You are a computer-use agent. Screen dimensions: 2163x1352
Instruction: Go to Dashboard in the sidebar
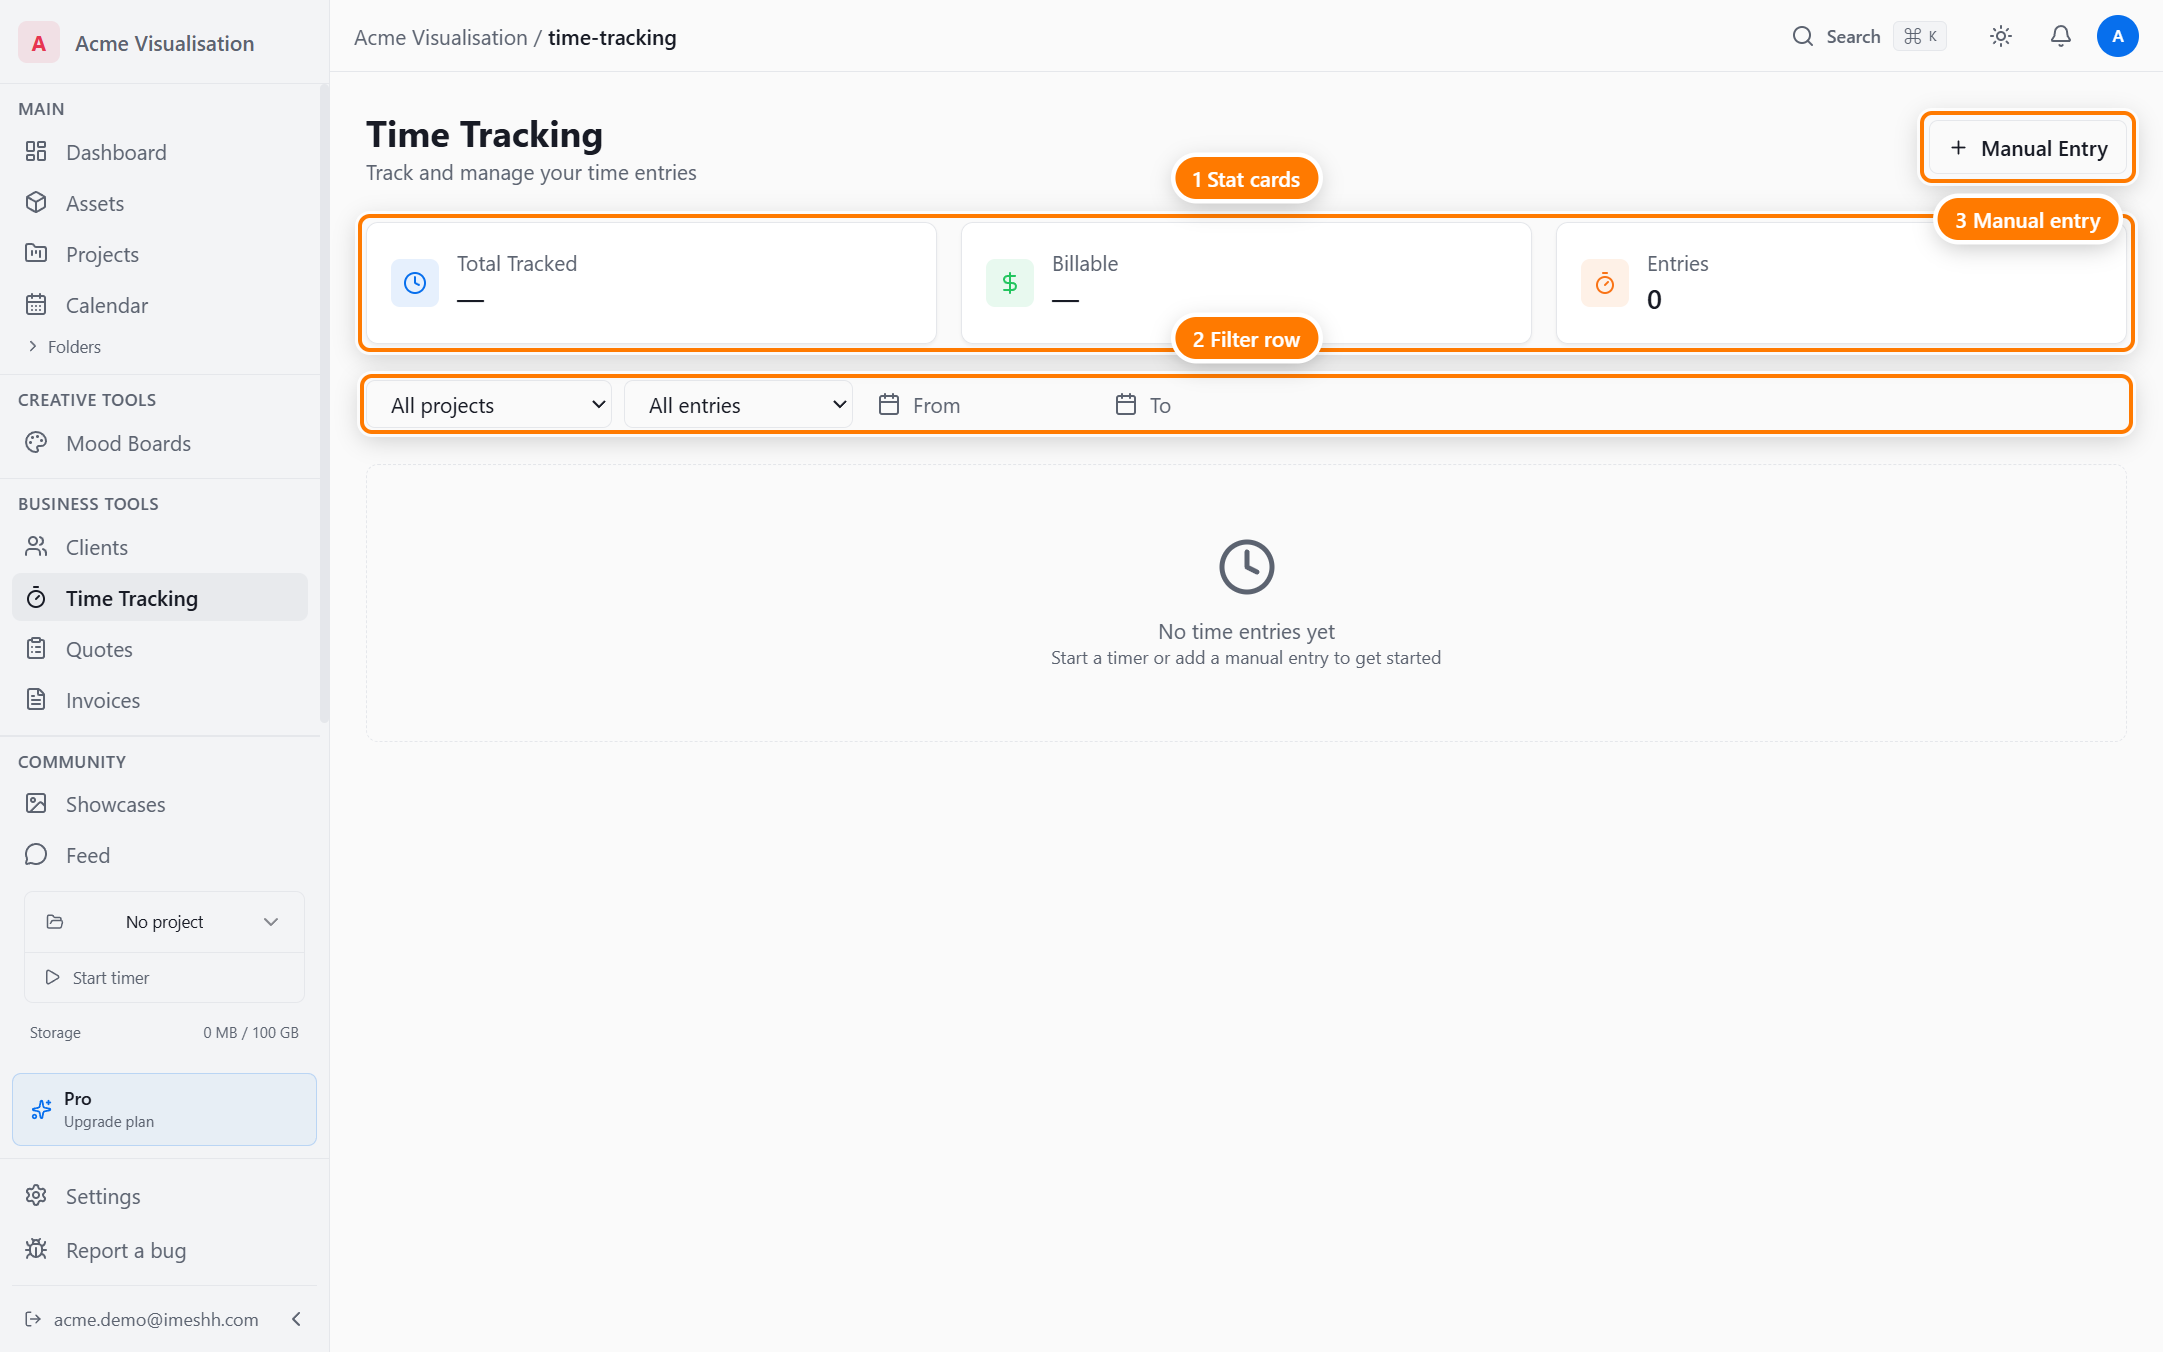click(x=160, y=152)
